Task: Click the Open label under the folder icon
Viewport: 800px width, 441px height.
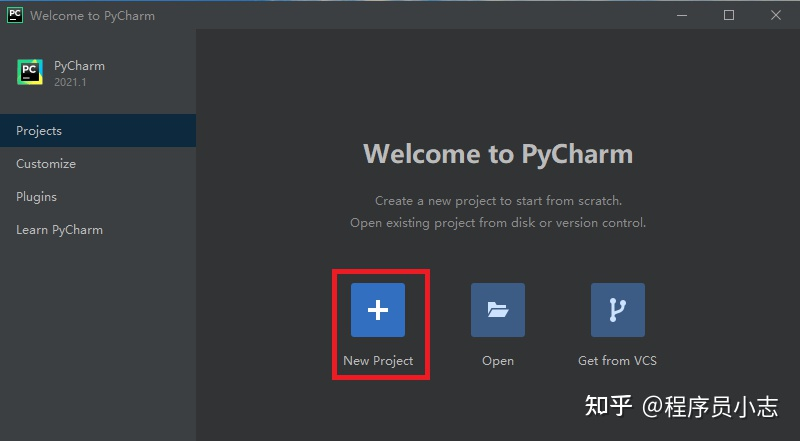Action: [498, 361]
